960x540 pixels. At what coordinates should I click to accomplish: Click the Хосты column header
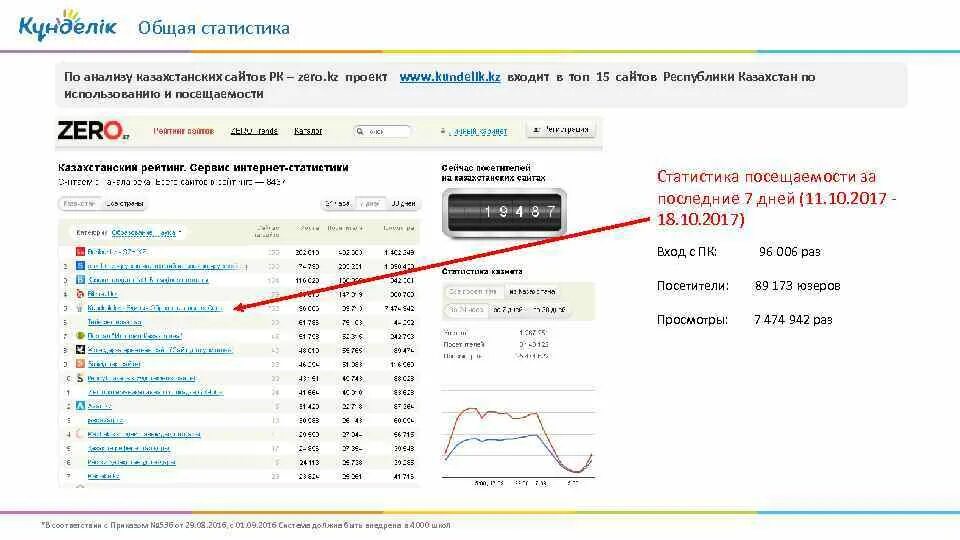tap(308, 228)
